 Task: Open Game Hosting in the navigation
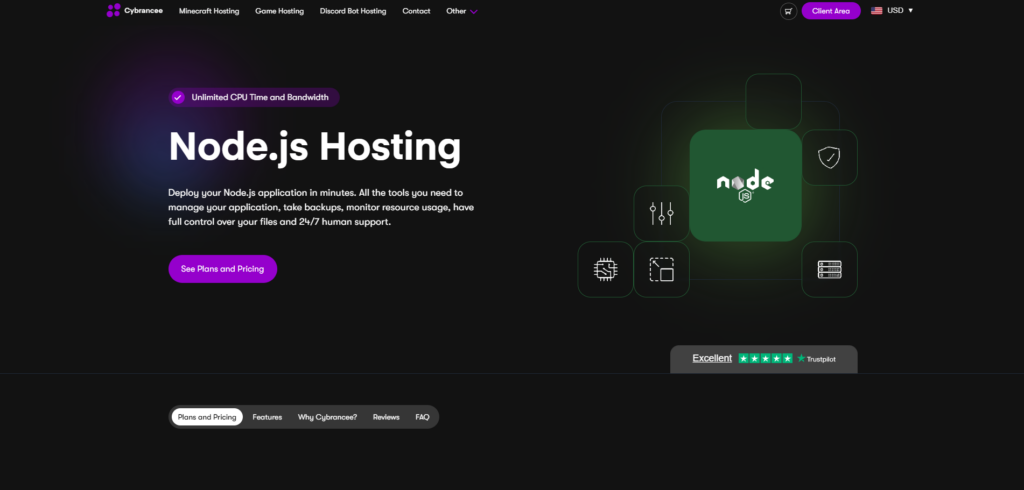pyautogui.click(x=280, y=11)
